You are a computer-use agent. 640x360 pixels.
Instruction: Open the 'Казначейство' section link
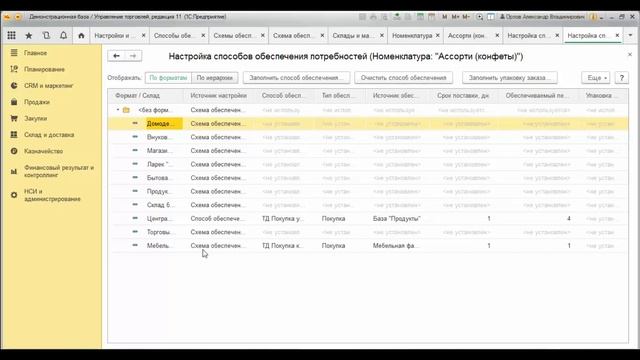tap(44, 151)
